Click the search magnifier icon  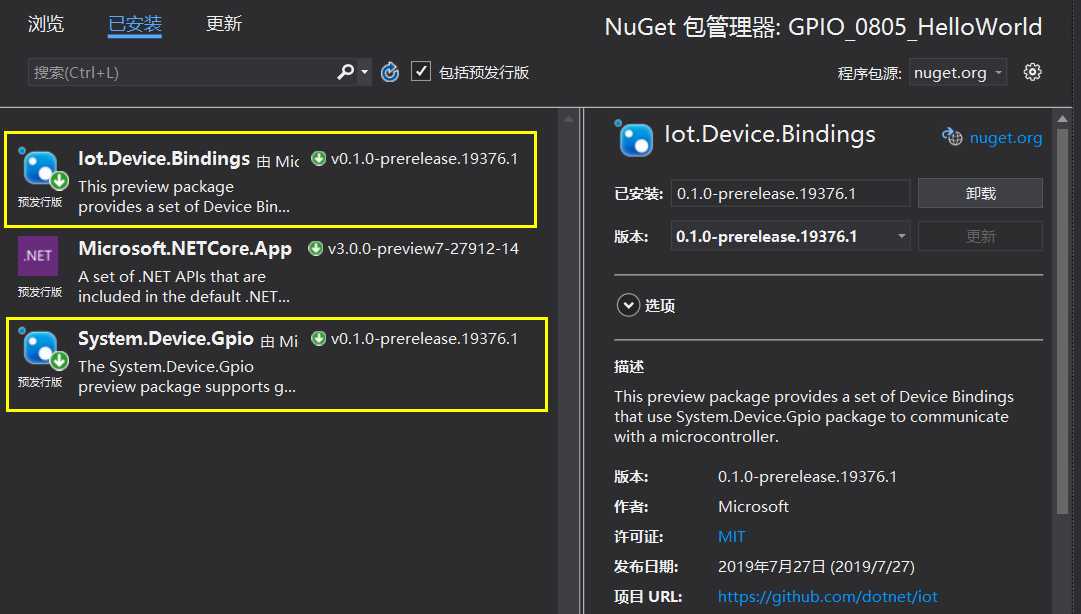pyautogui.click(x=345, y=72)
